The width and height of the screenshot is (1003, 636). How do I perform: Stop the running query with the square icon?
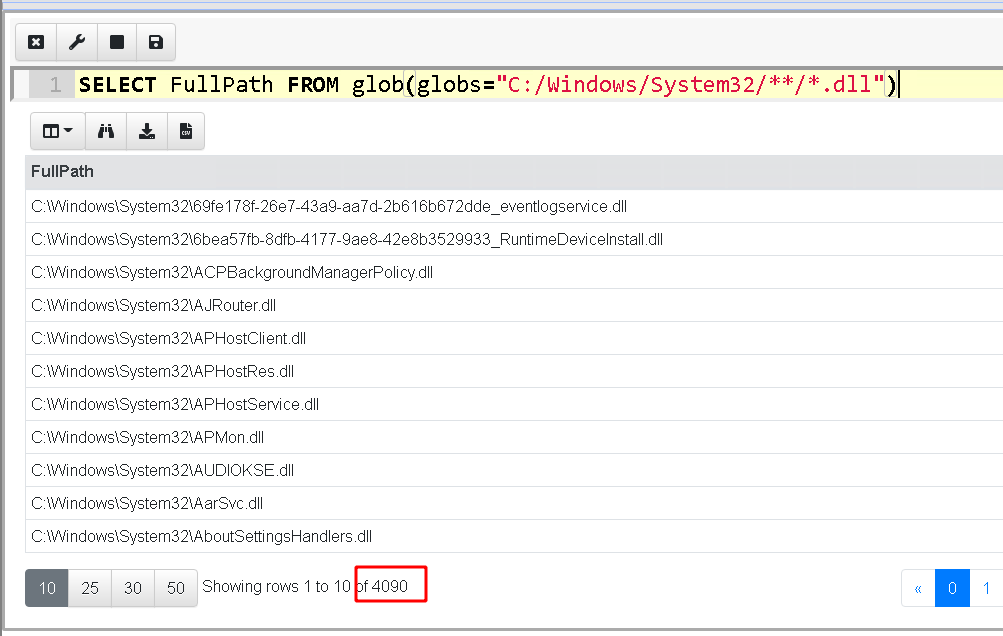coord(116,42)
